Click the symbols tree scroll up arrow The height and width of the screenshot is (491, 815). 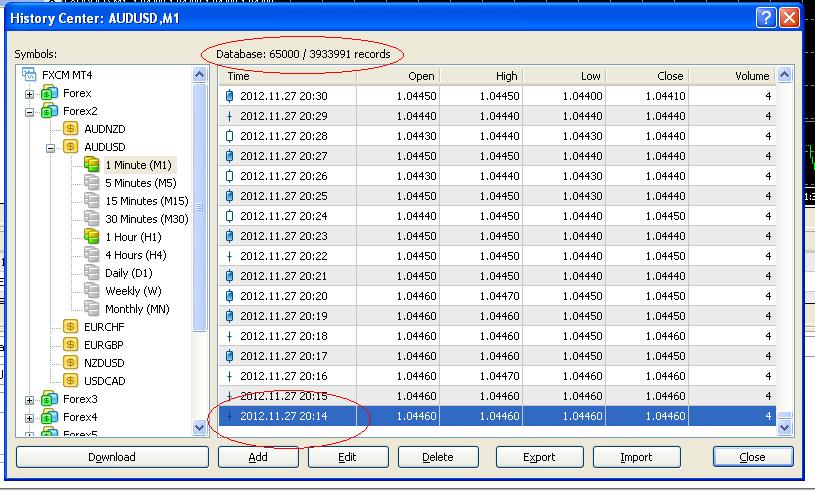click(x=200, y=75)
